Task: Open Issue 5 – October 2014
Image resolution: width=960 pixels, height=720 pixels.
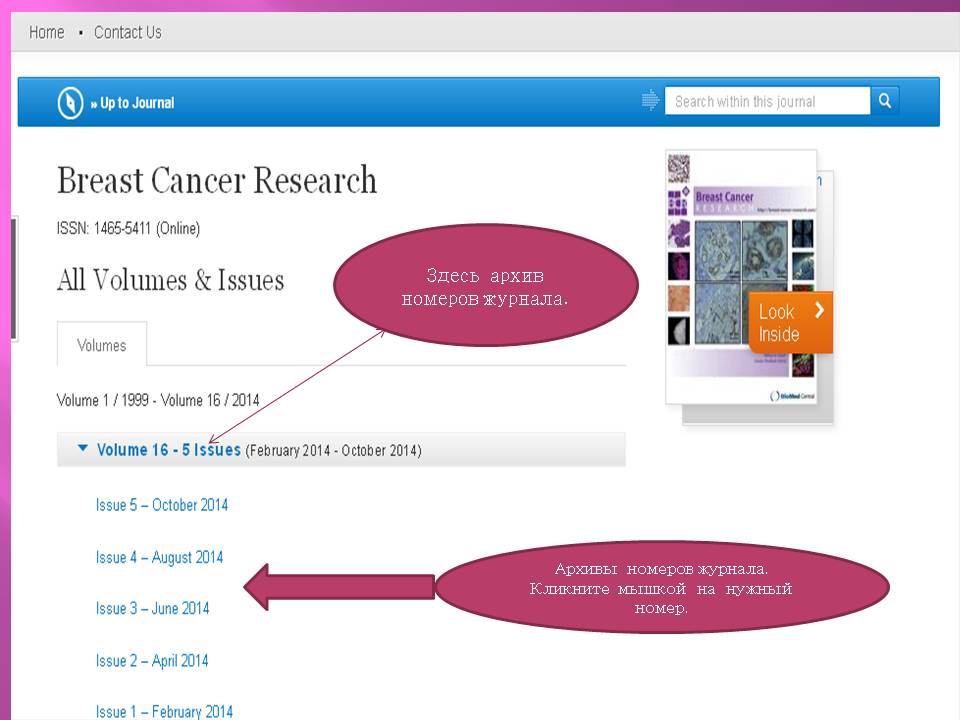Action: pyautogui.click(x=162, y=505)
